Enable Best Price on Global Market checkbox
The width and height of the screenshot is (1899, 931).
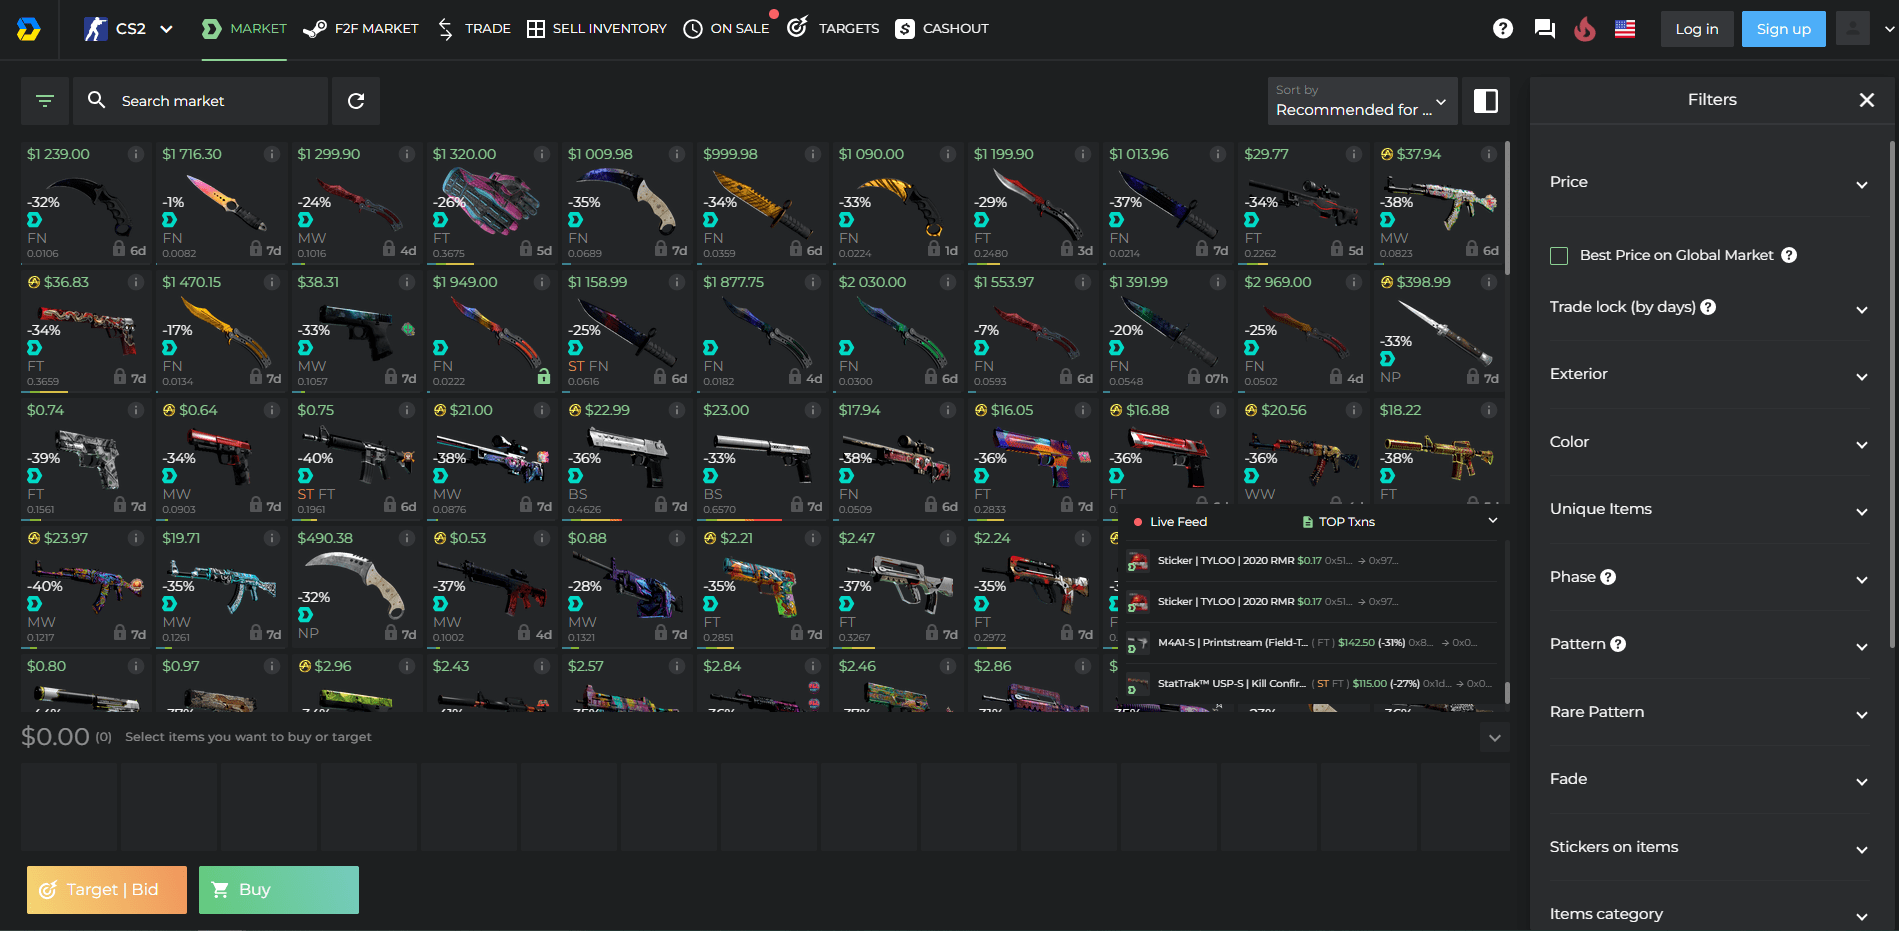[x=1559, y=256]
